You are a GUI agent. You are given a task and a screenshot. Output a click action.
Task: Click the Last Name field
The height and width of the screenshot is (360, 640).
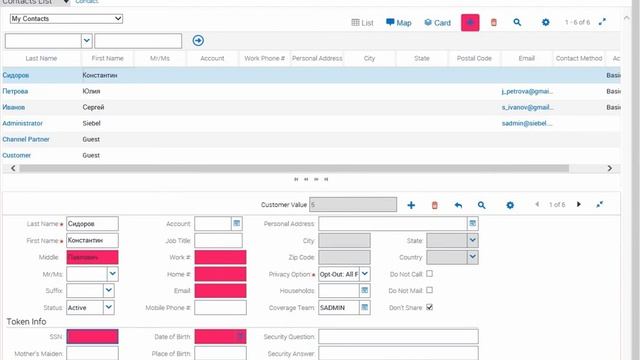tap(92, 224)
